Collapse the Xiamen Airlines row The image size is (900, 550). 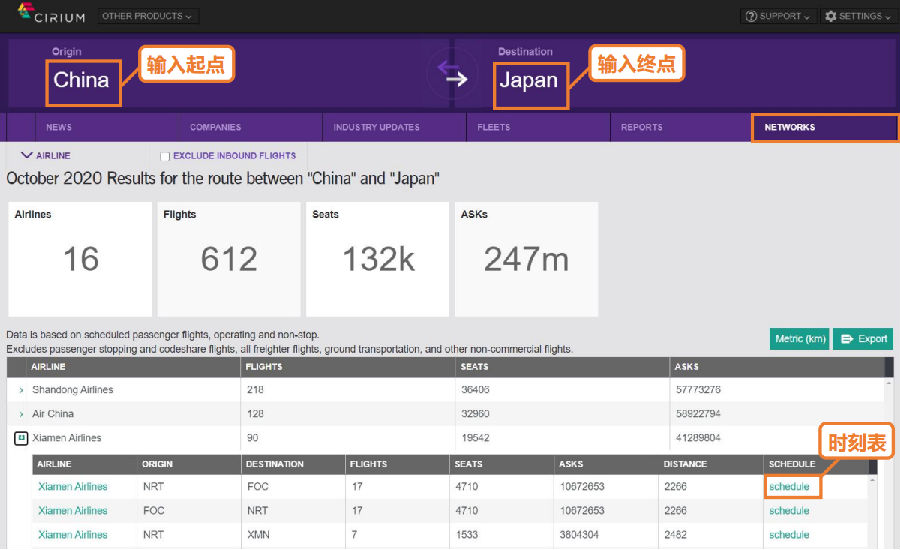21,438
